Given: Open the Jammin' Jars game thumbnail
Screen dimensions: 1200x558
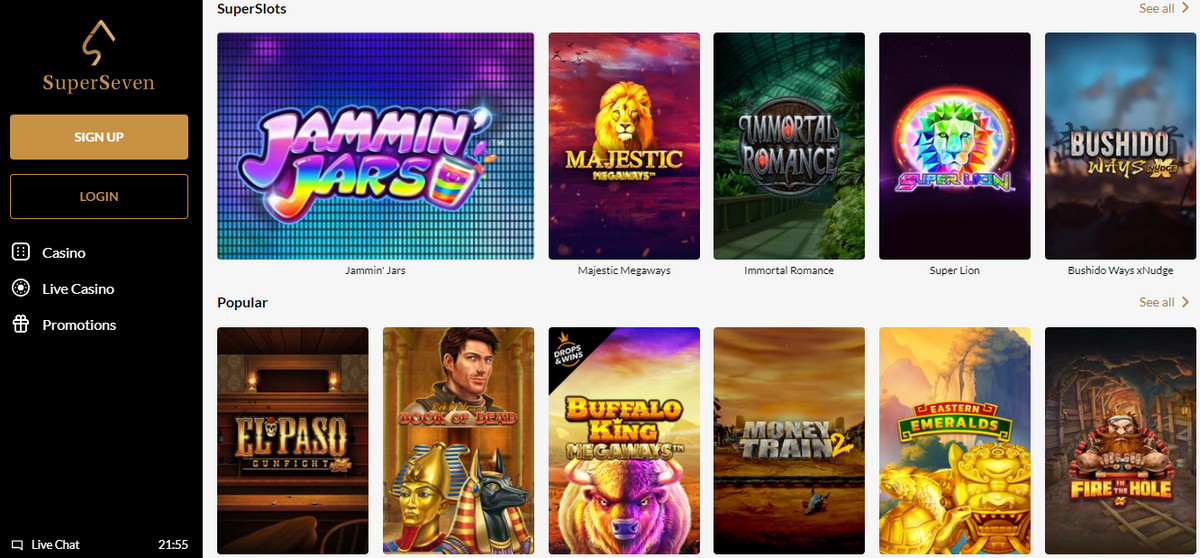Looking at the screenshot, I should [x=376, y=146].
